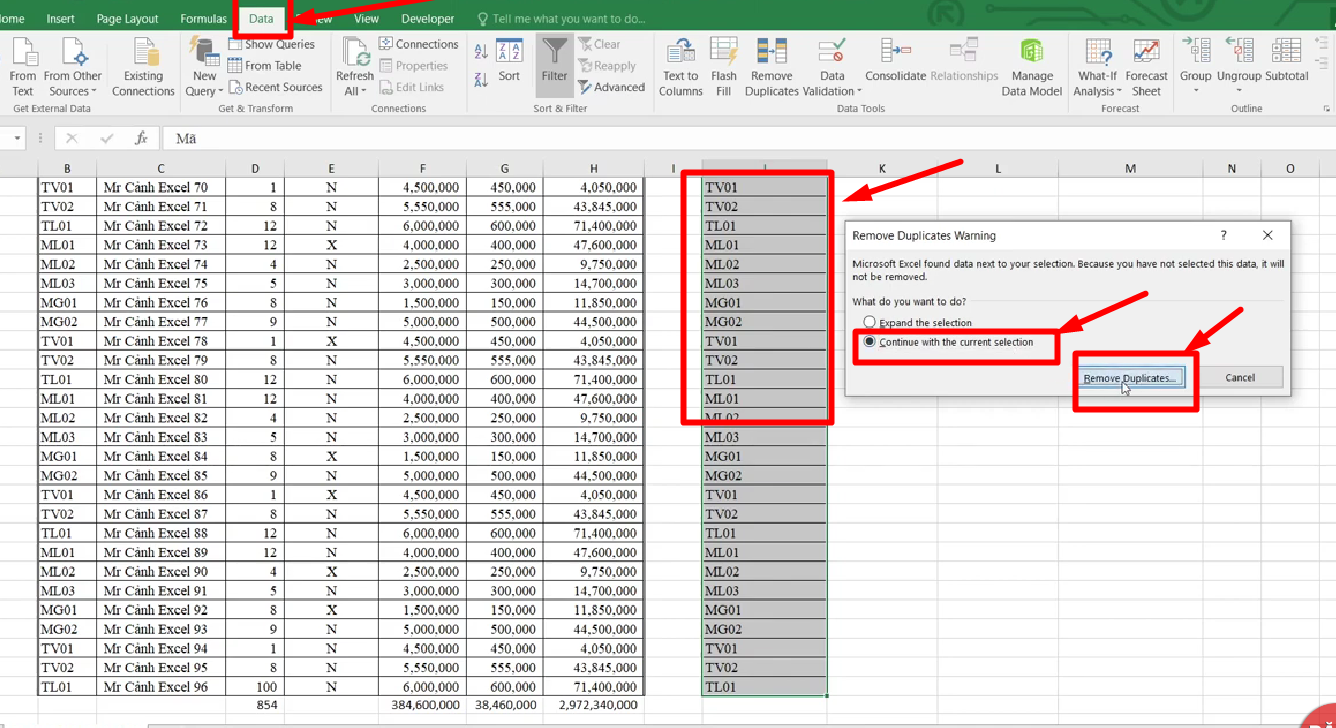Image resolution: width=1336 pixels, height=728 pixels.
Task: Select From Table in Get & Transform
Action: coord(264,66)
